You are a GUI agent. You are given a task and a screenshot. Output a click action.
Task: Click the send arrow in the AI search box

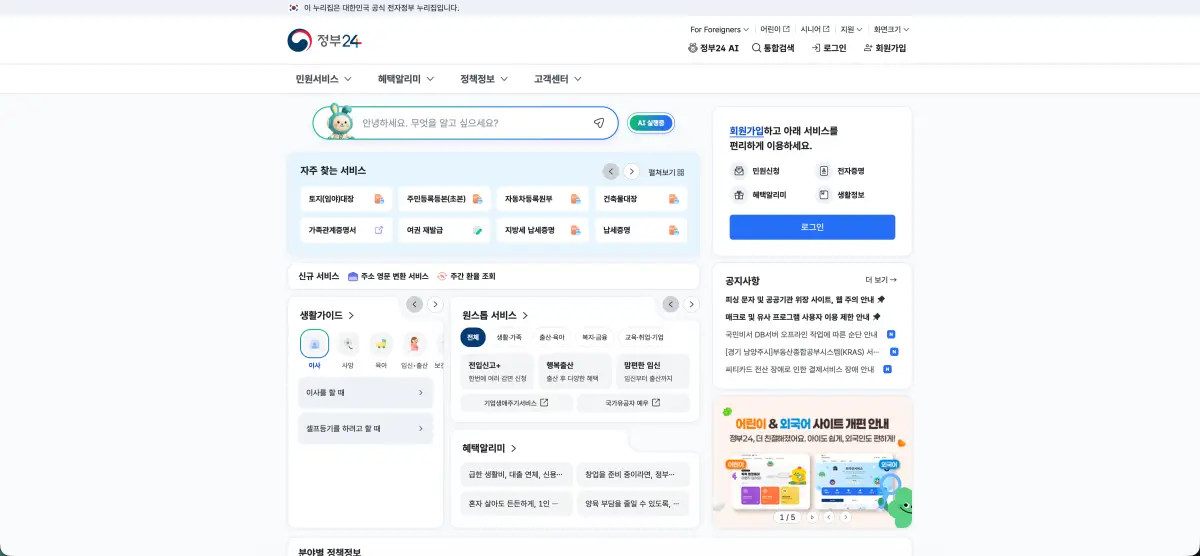pos(599,123)
